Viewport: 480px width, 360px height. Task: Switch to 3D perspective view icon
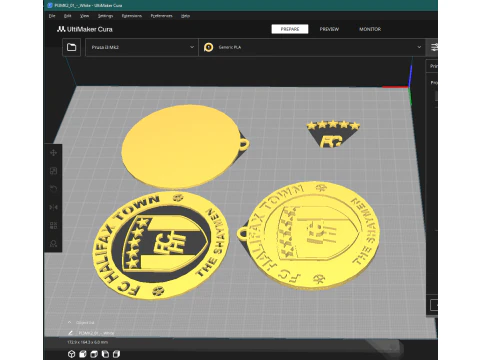click(71, 354)
